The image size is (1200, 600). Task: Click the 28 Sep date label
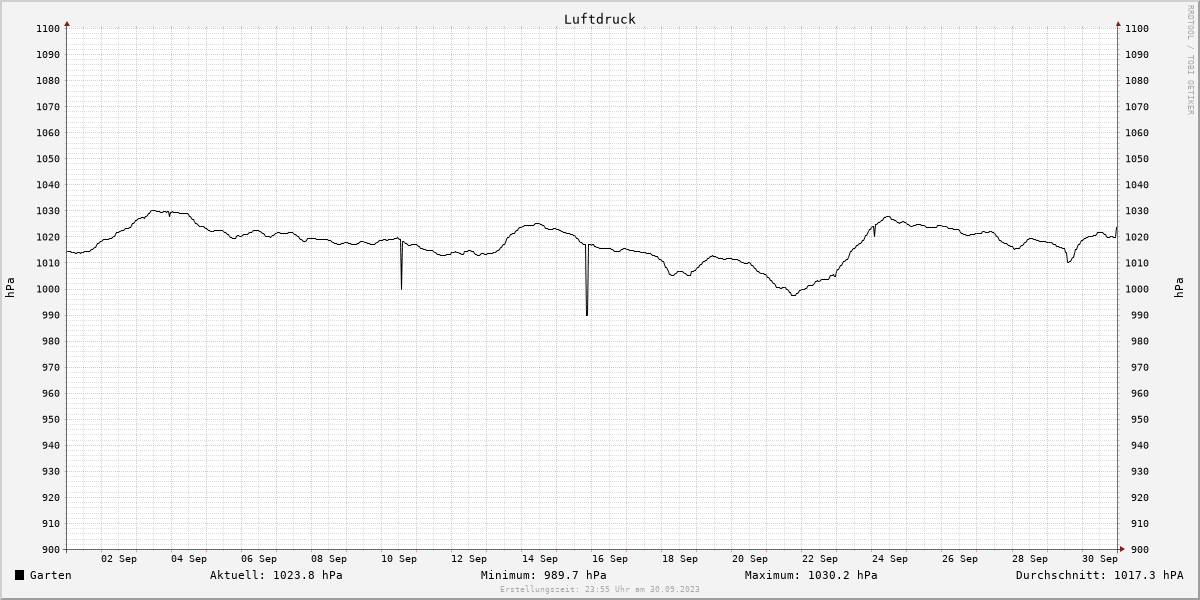pos(1030,559)
